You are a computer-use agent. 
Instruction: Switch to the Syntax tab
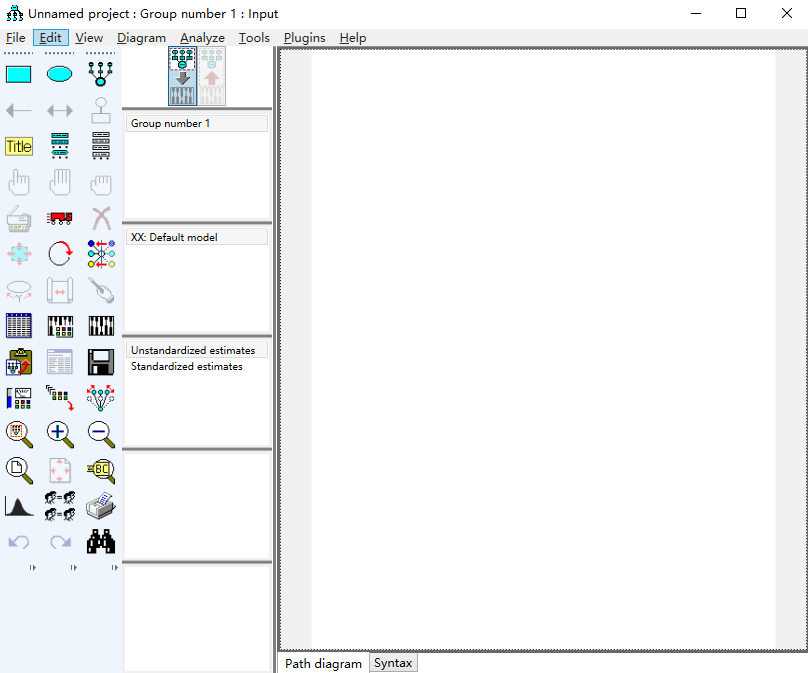[x=393, y=663]
